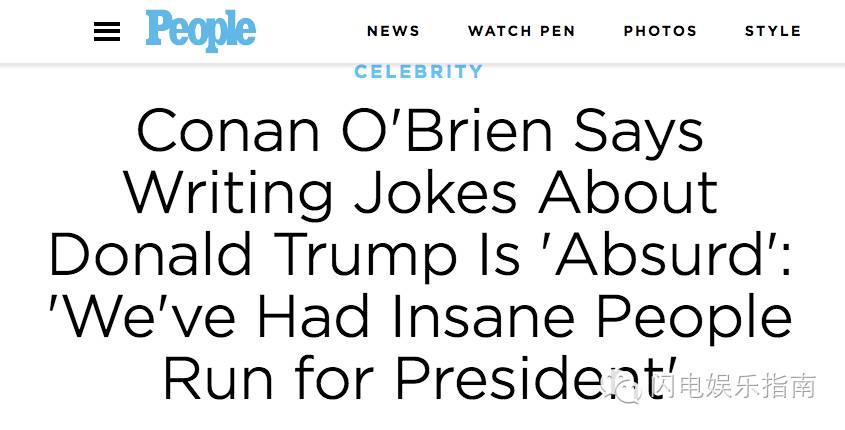The image size is (845, 430).
Task: Open the CELEBRITY category link
Action: click(419, 72)
